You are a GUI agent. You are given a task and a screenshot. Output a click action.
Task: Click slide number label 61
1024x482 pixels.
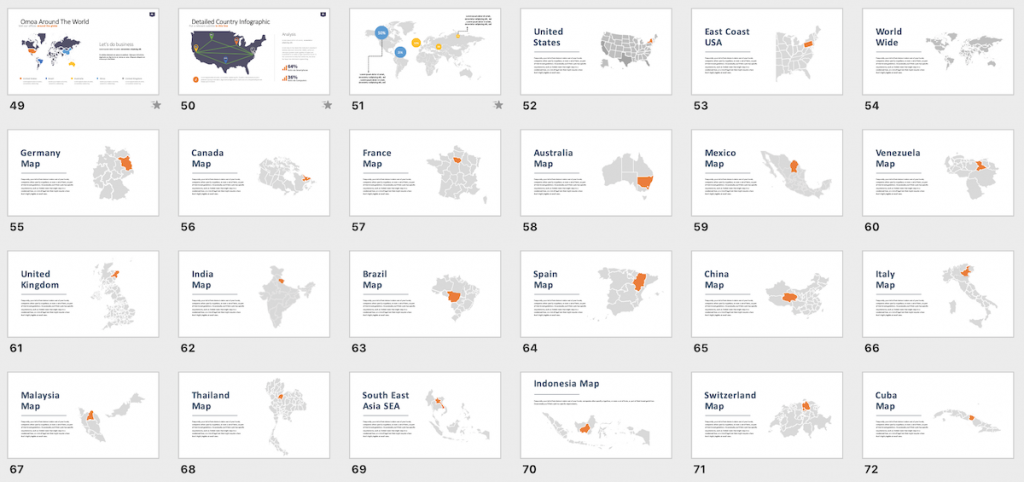click(x=16, y=349)
